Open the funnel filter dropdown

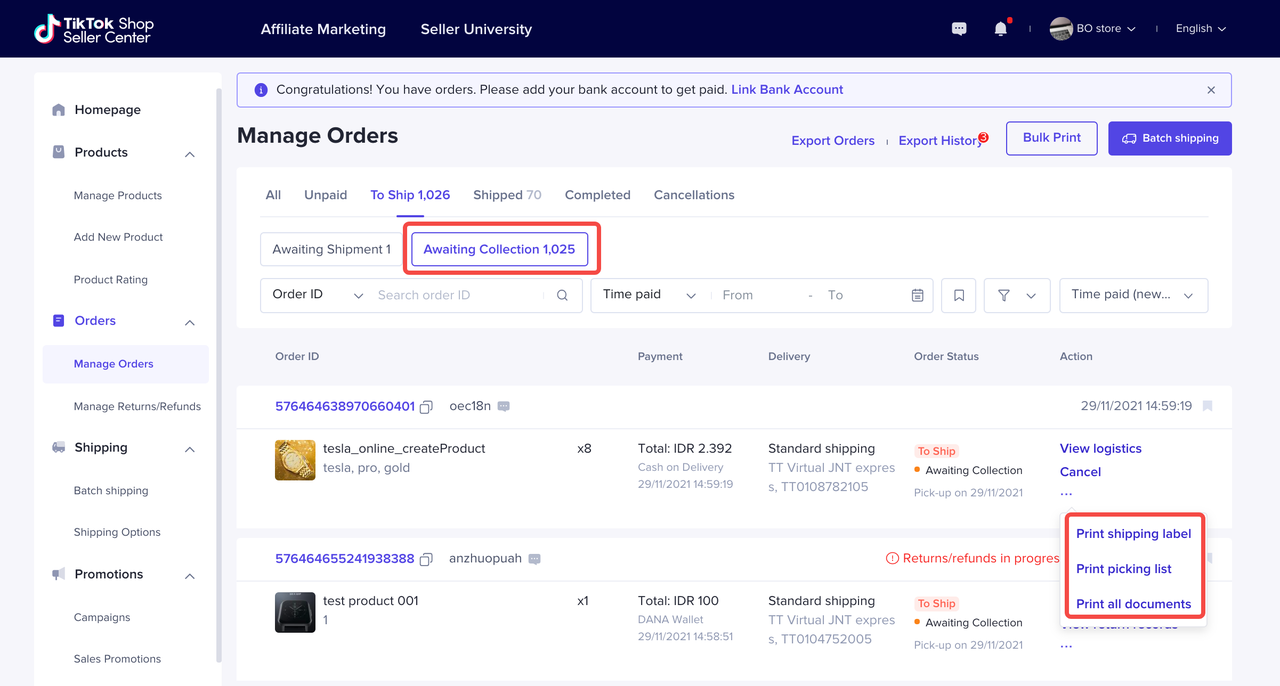tap(1016, 295)
